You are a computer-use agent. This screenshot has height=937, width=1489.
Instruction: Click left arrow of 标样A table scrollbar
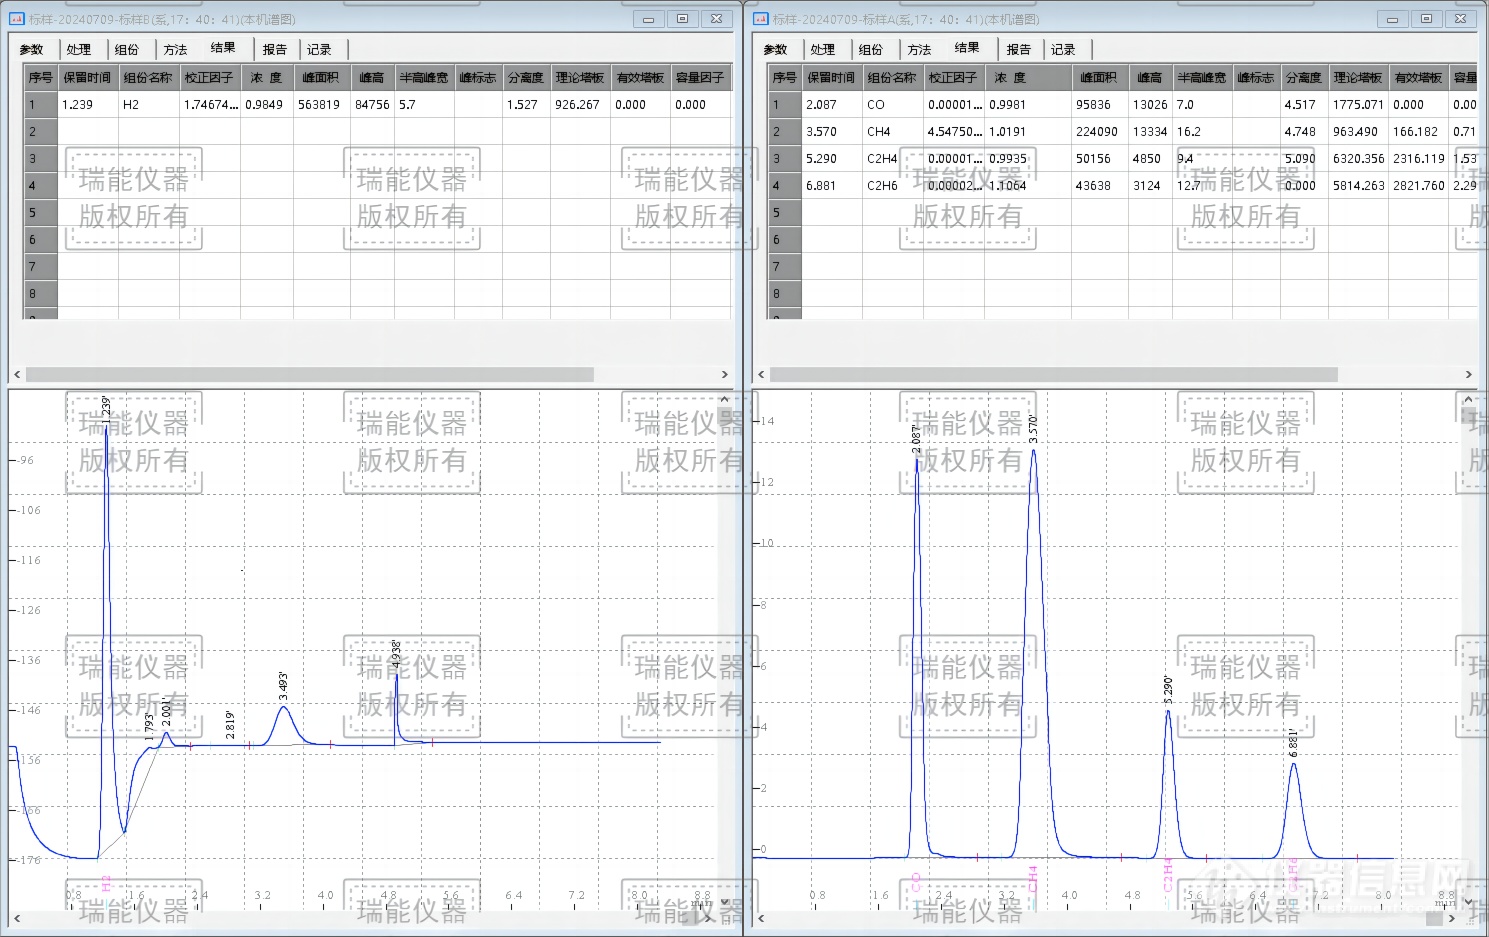coord(761,374)
